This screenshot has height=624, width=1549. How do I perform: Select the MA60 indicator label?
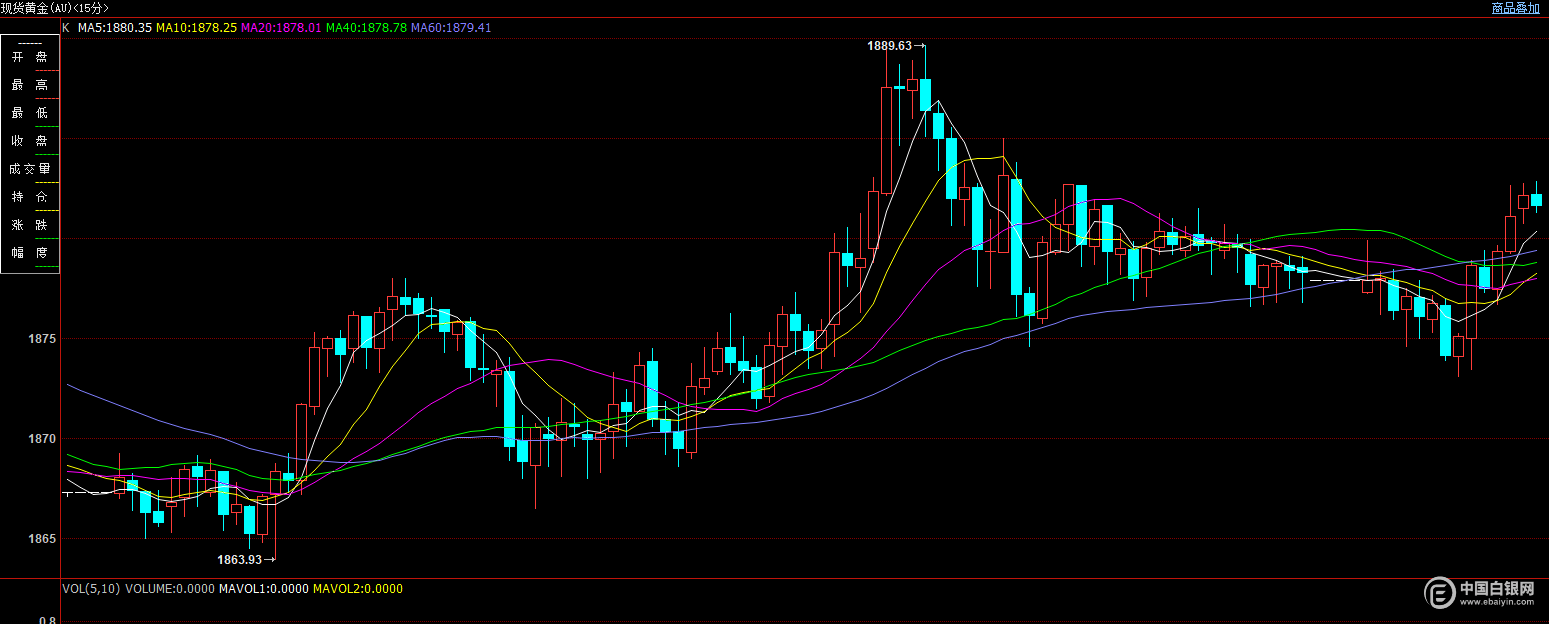[451, 28]
